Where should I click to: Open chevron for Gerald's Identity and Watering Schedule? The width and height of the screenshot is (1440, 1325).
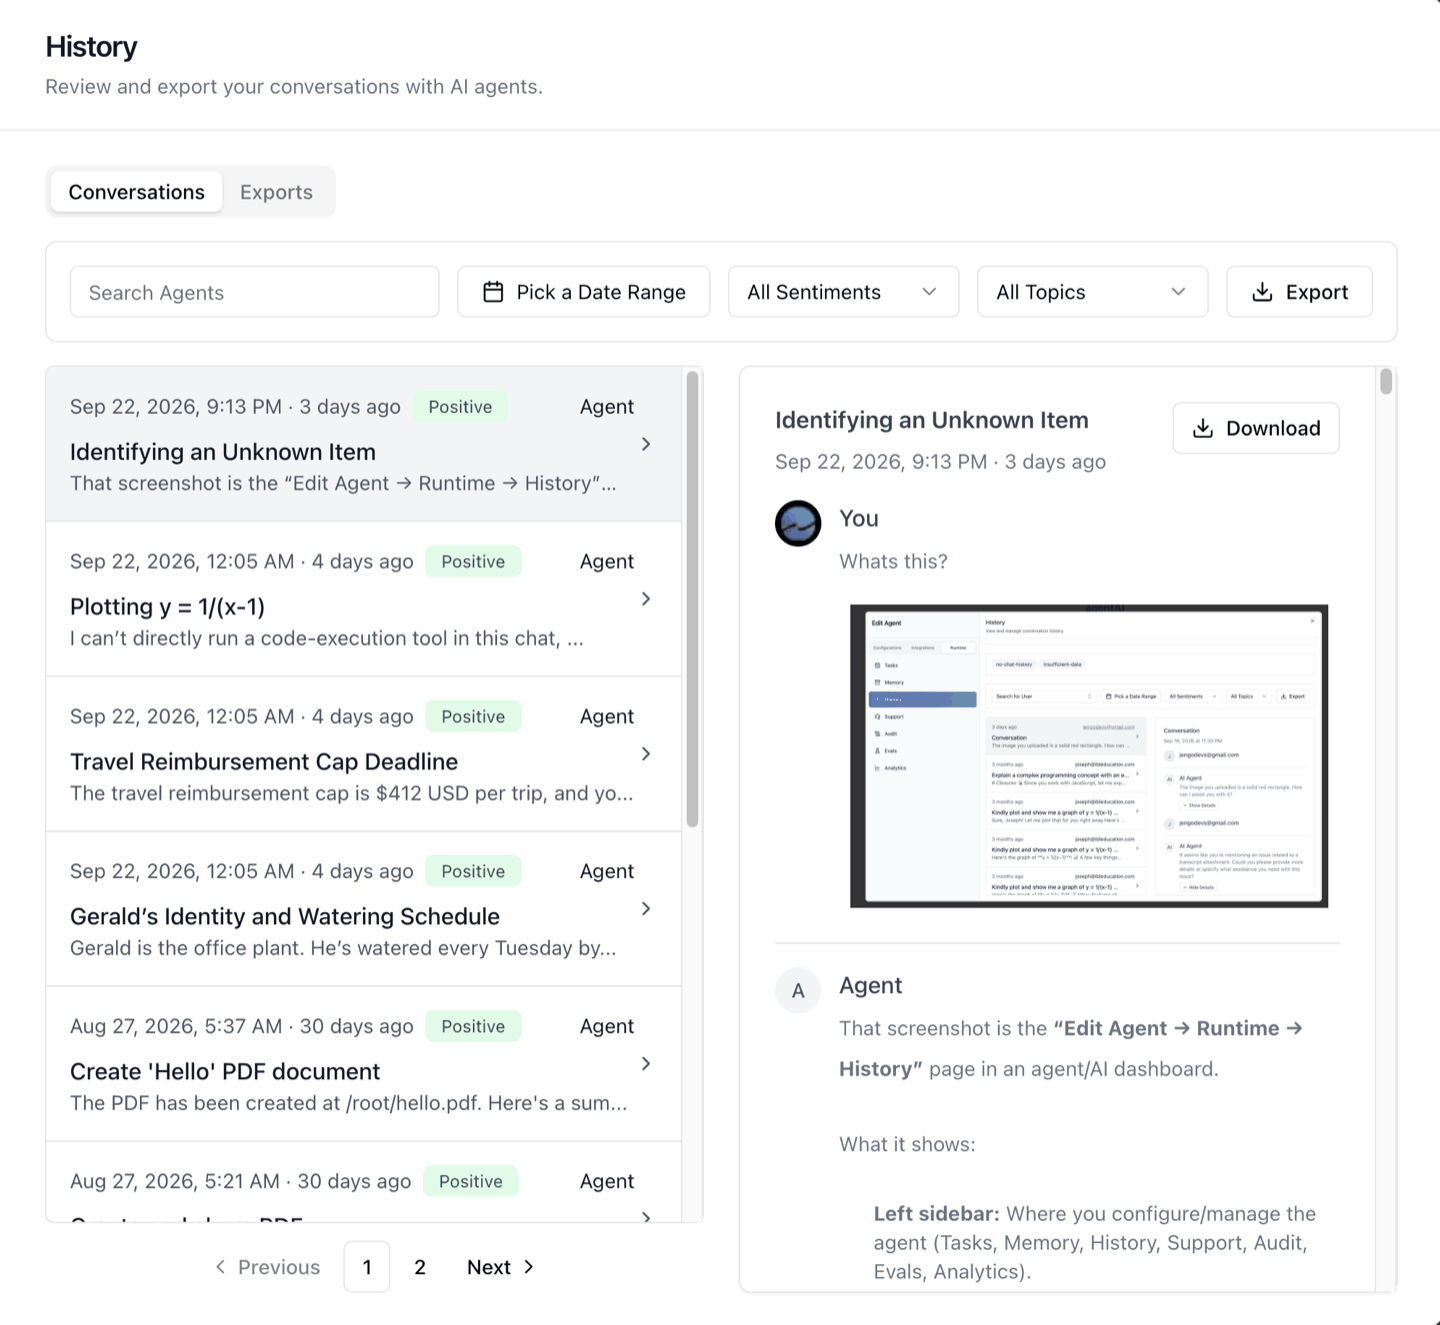click(x=646, y=909)
